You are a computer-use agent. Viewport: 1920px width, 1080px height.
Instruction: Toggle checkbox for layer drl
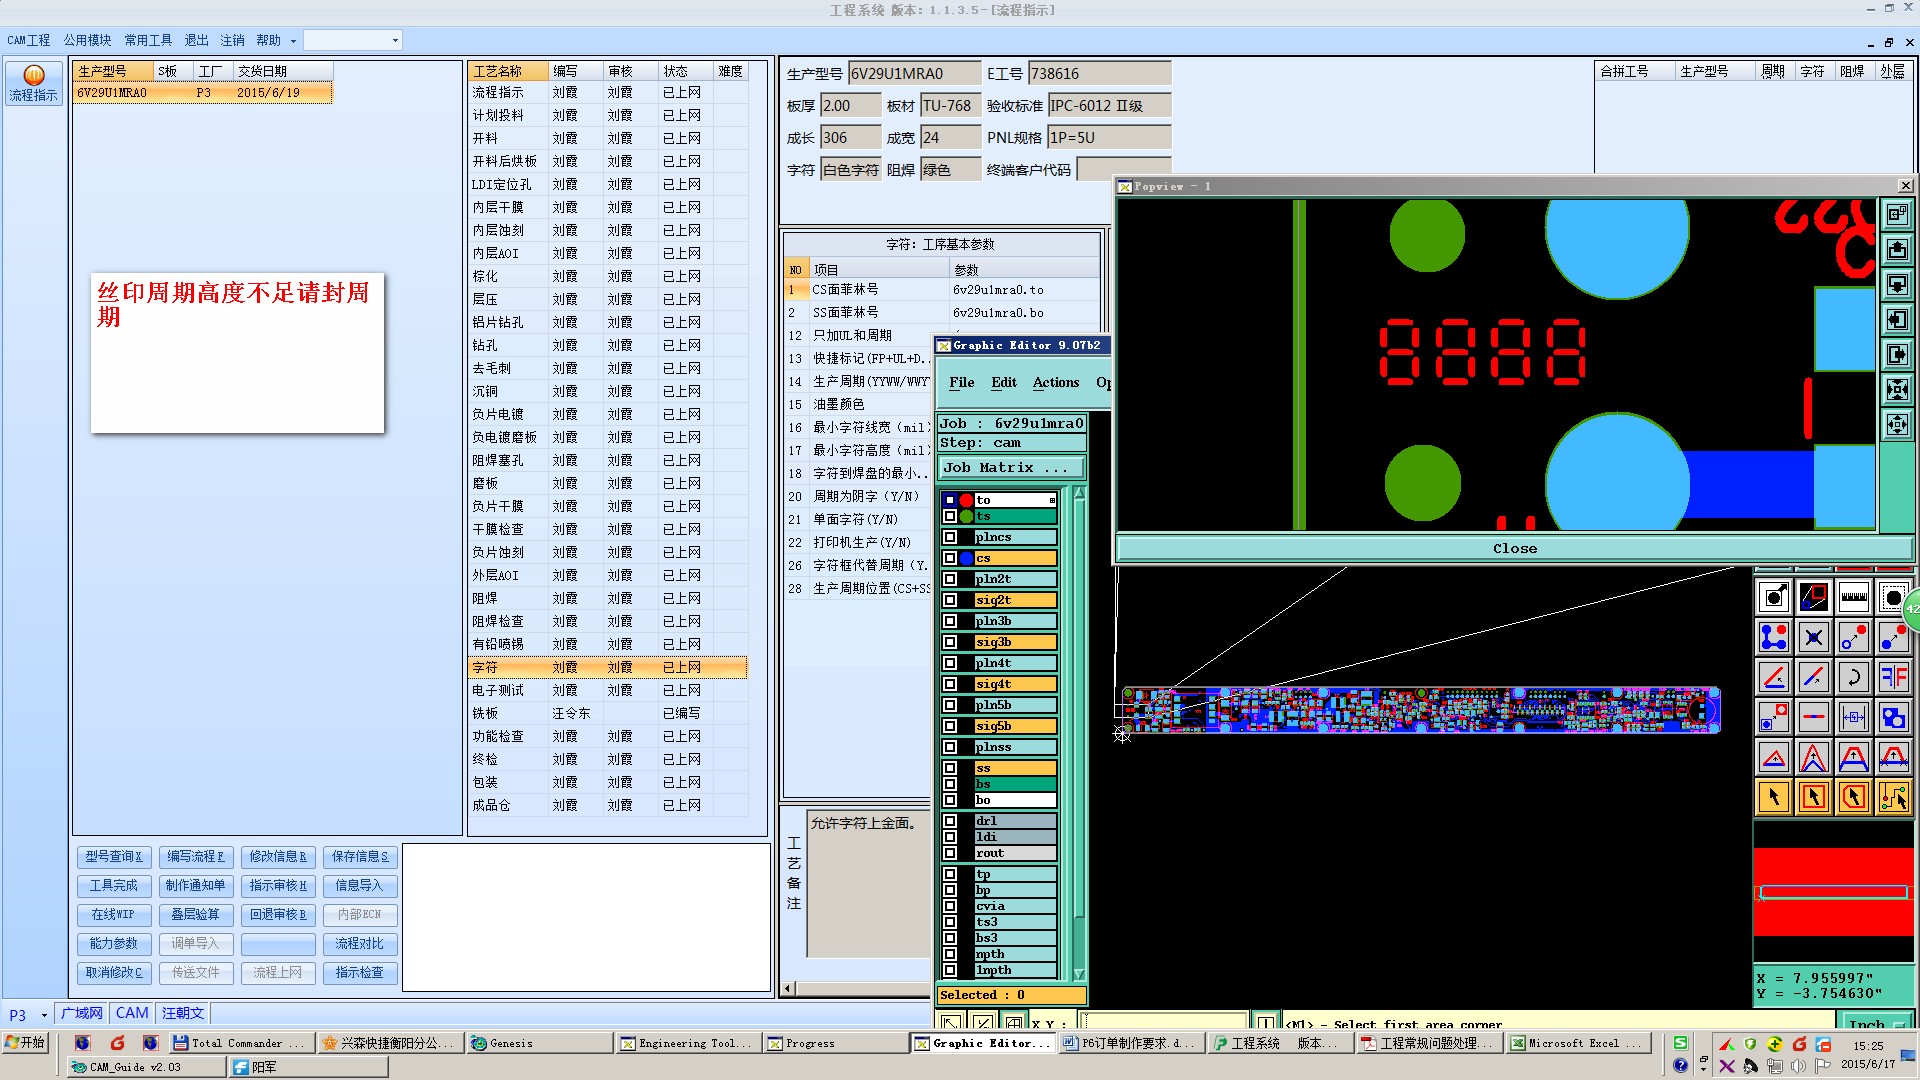pyautogui.click(x=950, y=821)
